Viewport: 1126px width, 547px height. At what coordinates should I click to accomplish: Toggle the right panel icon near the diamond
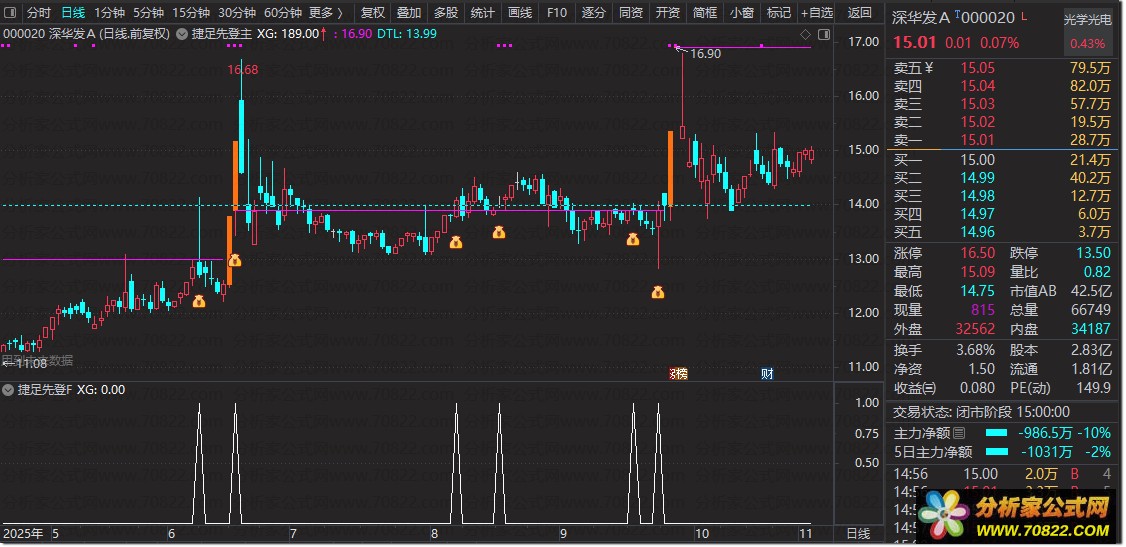[x=824, y=34]
